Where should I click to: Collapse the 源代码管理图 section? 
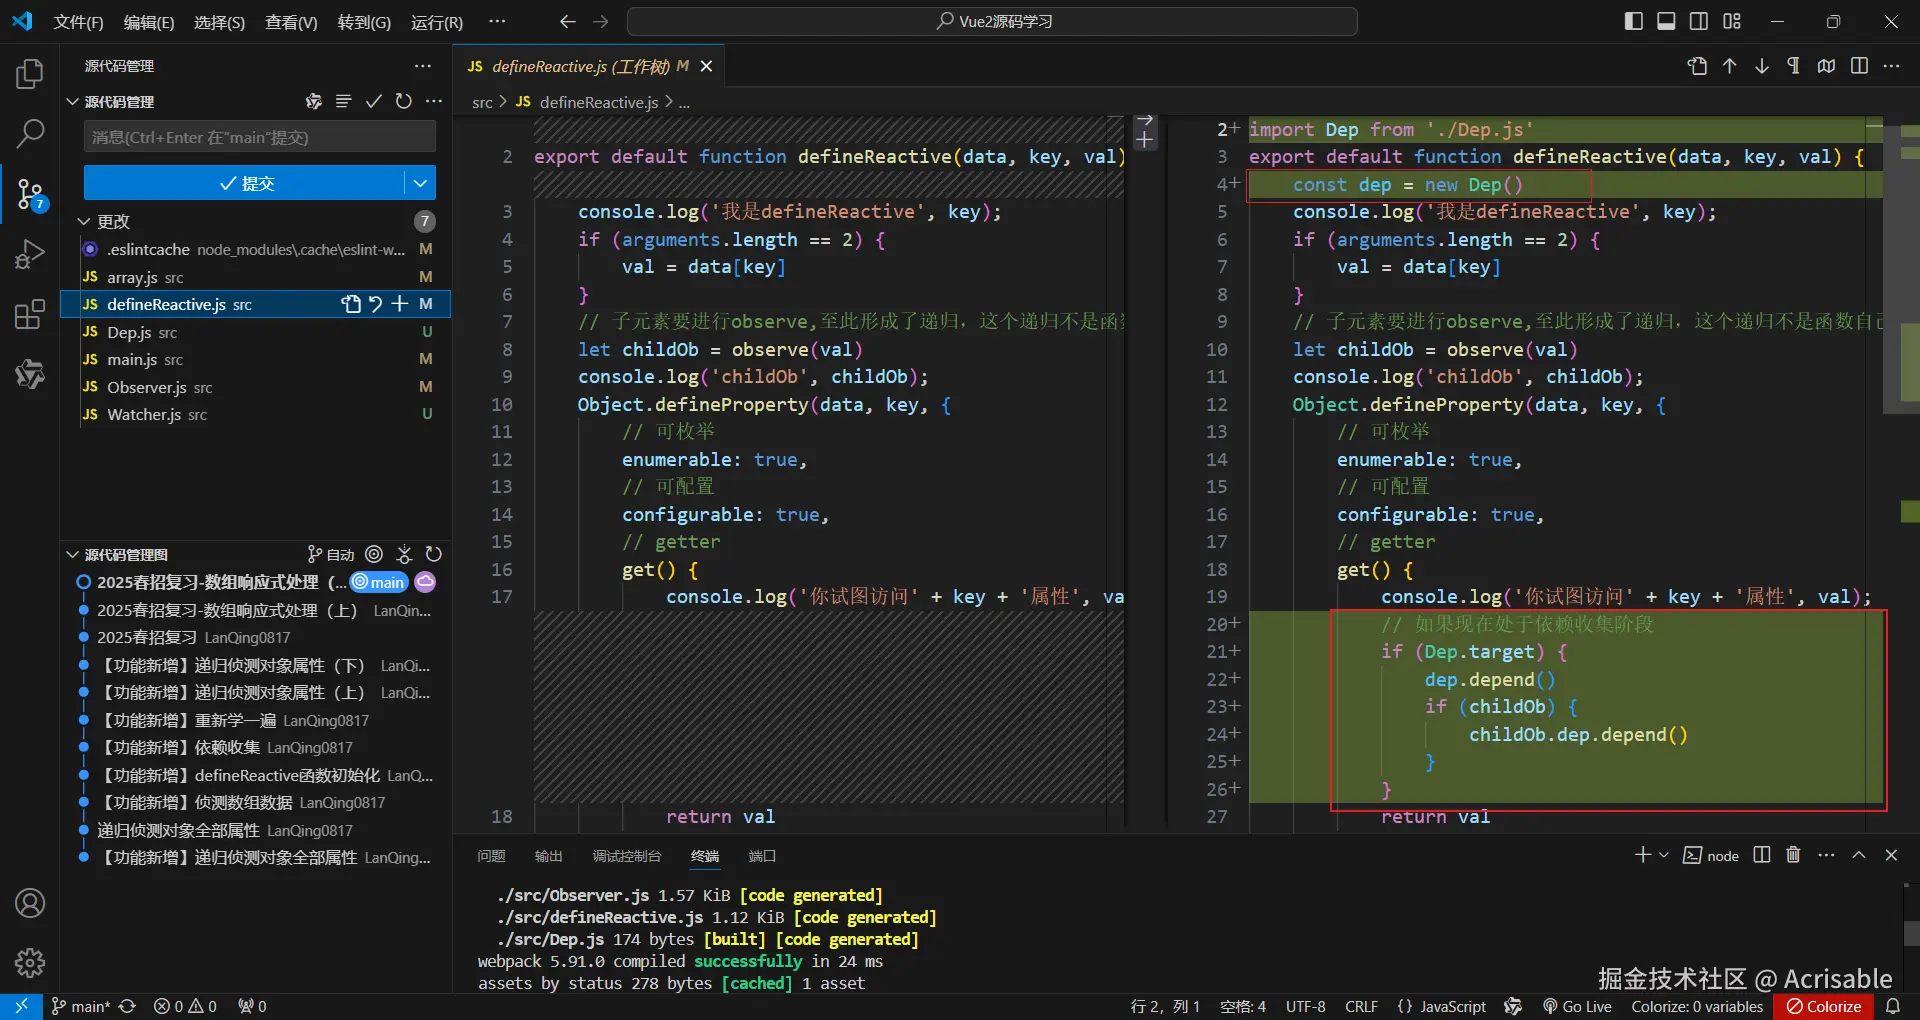(72, 554)
